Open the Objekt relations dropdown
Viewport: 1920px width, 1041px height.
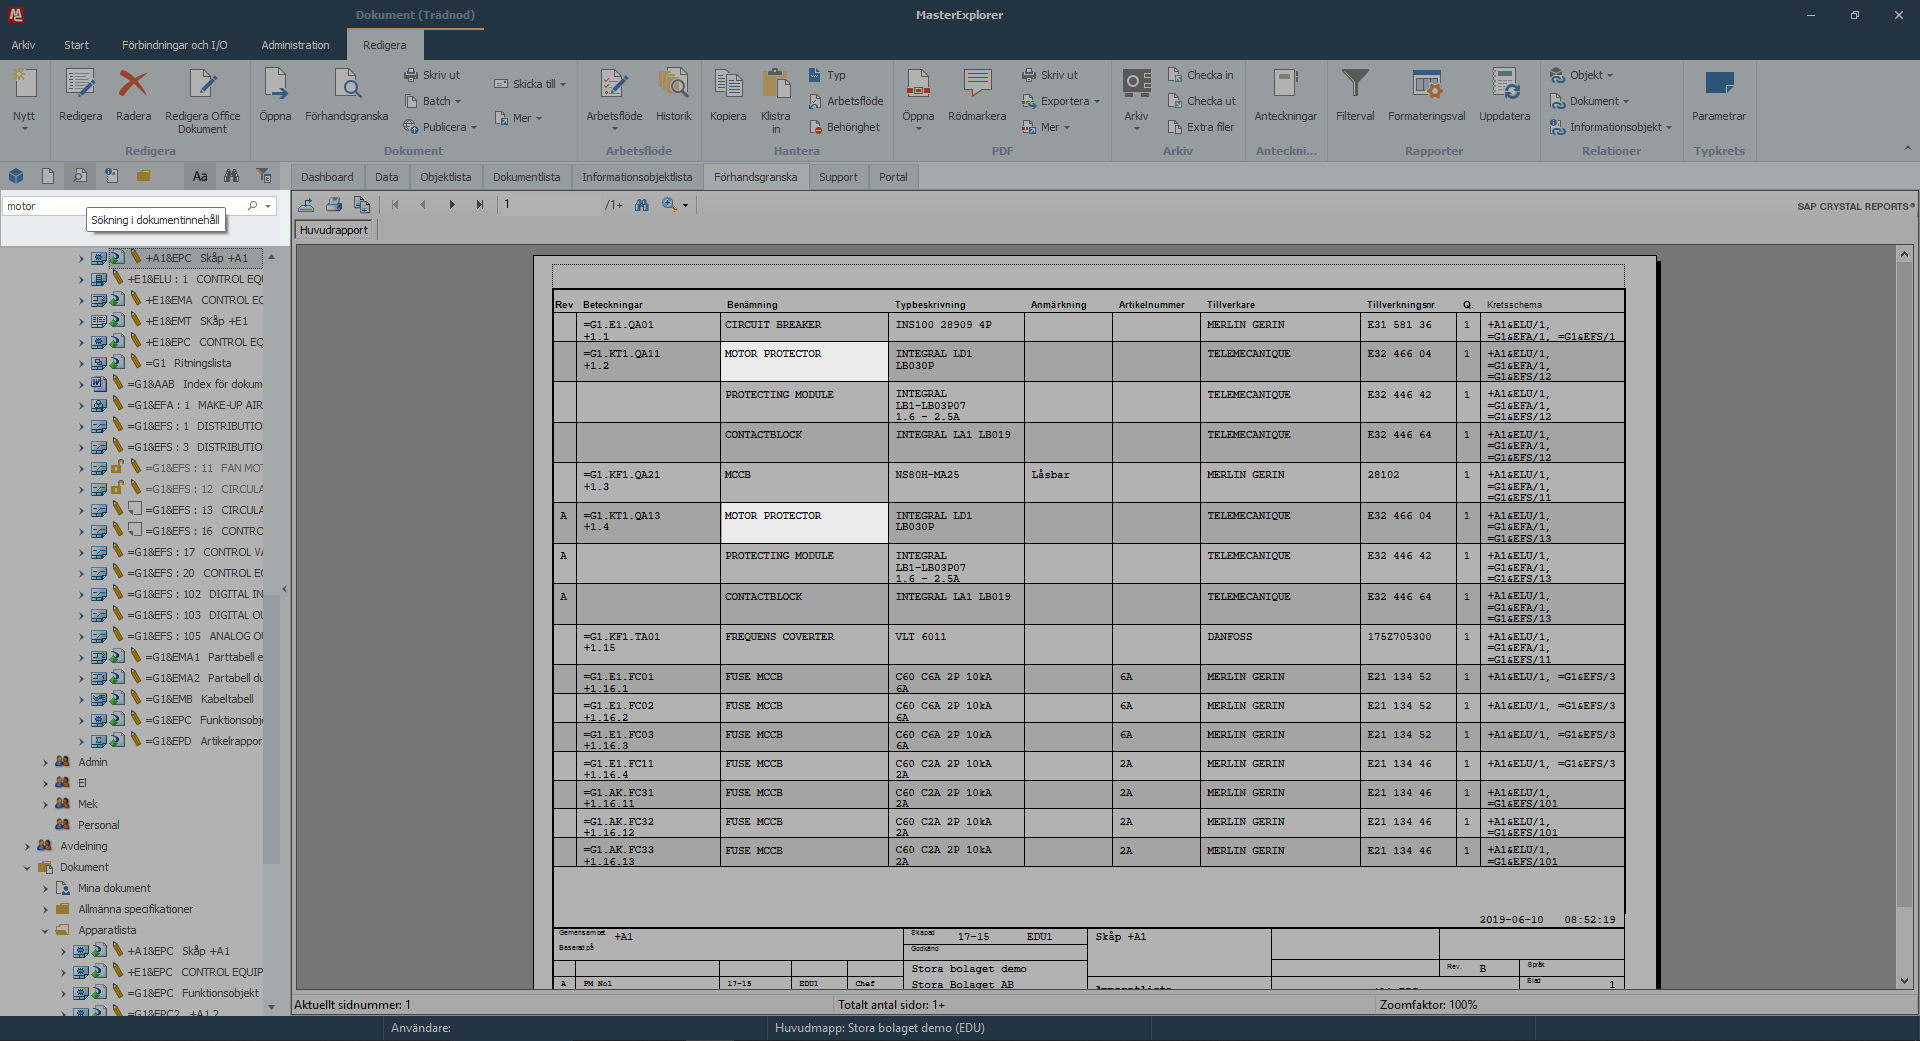click(1581, 75)
